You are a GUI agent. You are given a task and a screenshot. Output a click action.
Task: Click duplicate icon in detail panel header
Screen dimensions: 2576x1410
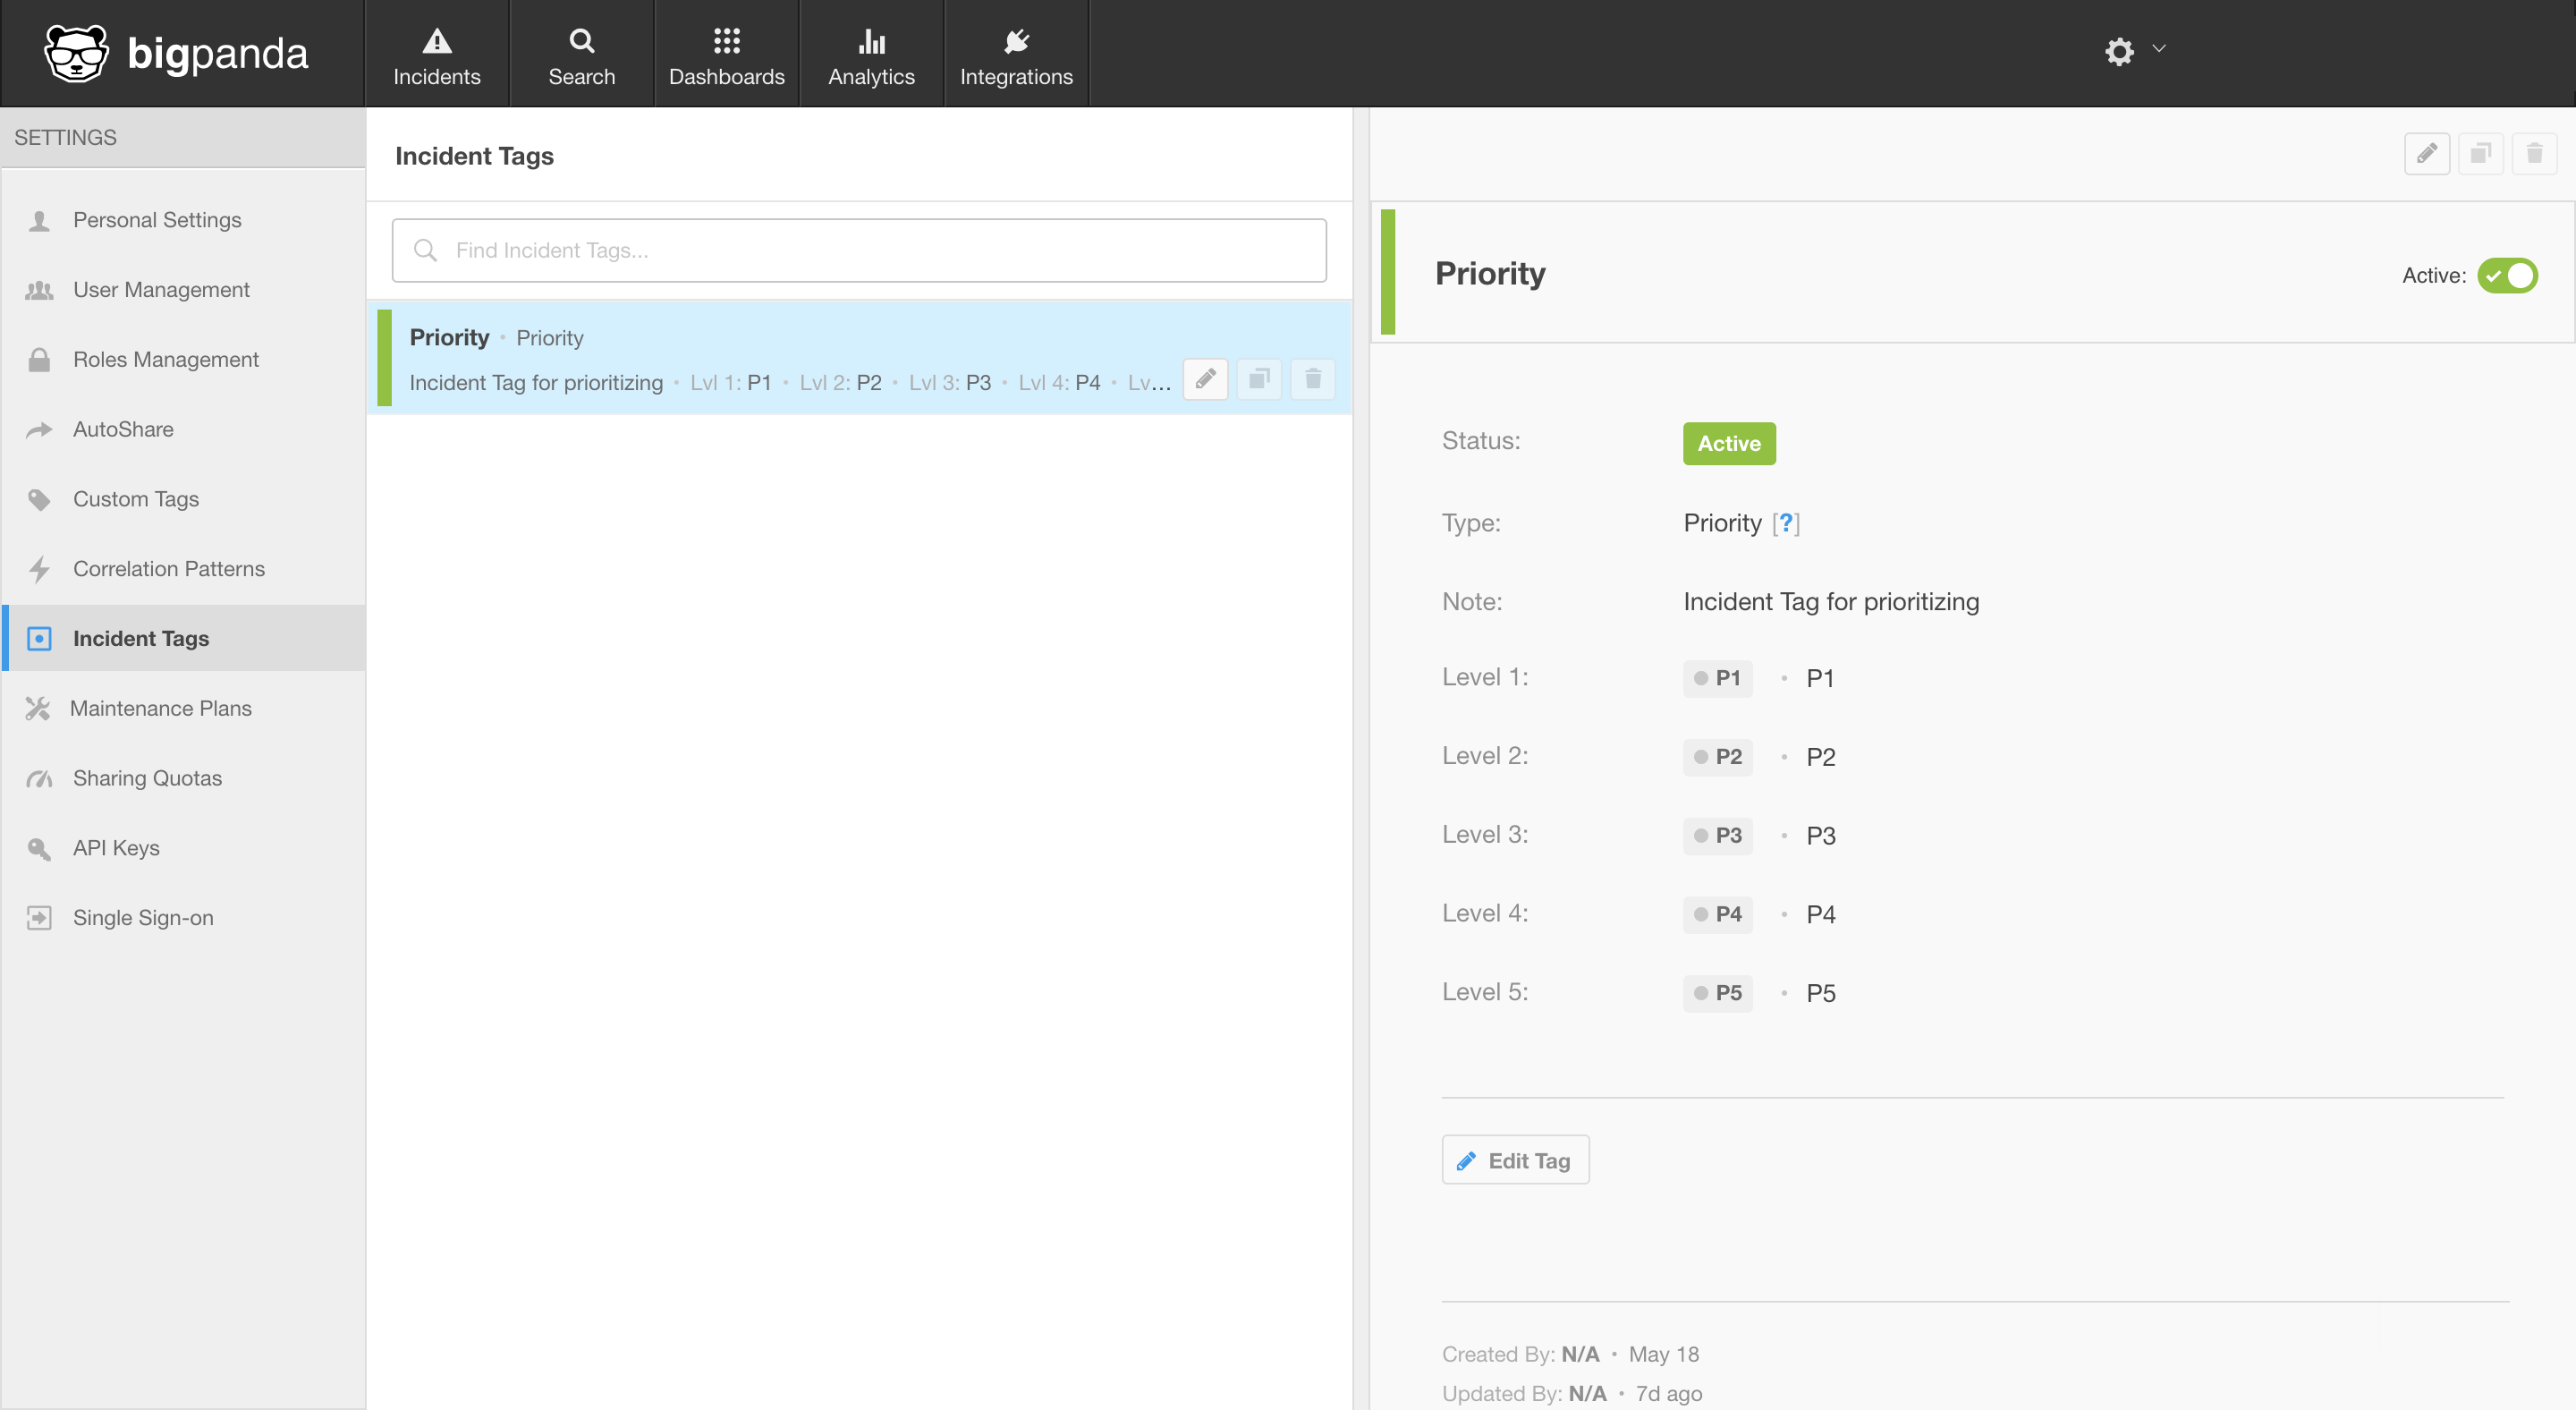[x=2480, y=154]
